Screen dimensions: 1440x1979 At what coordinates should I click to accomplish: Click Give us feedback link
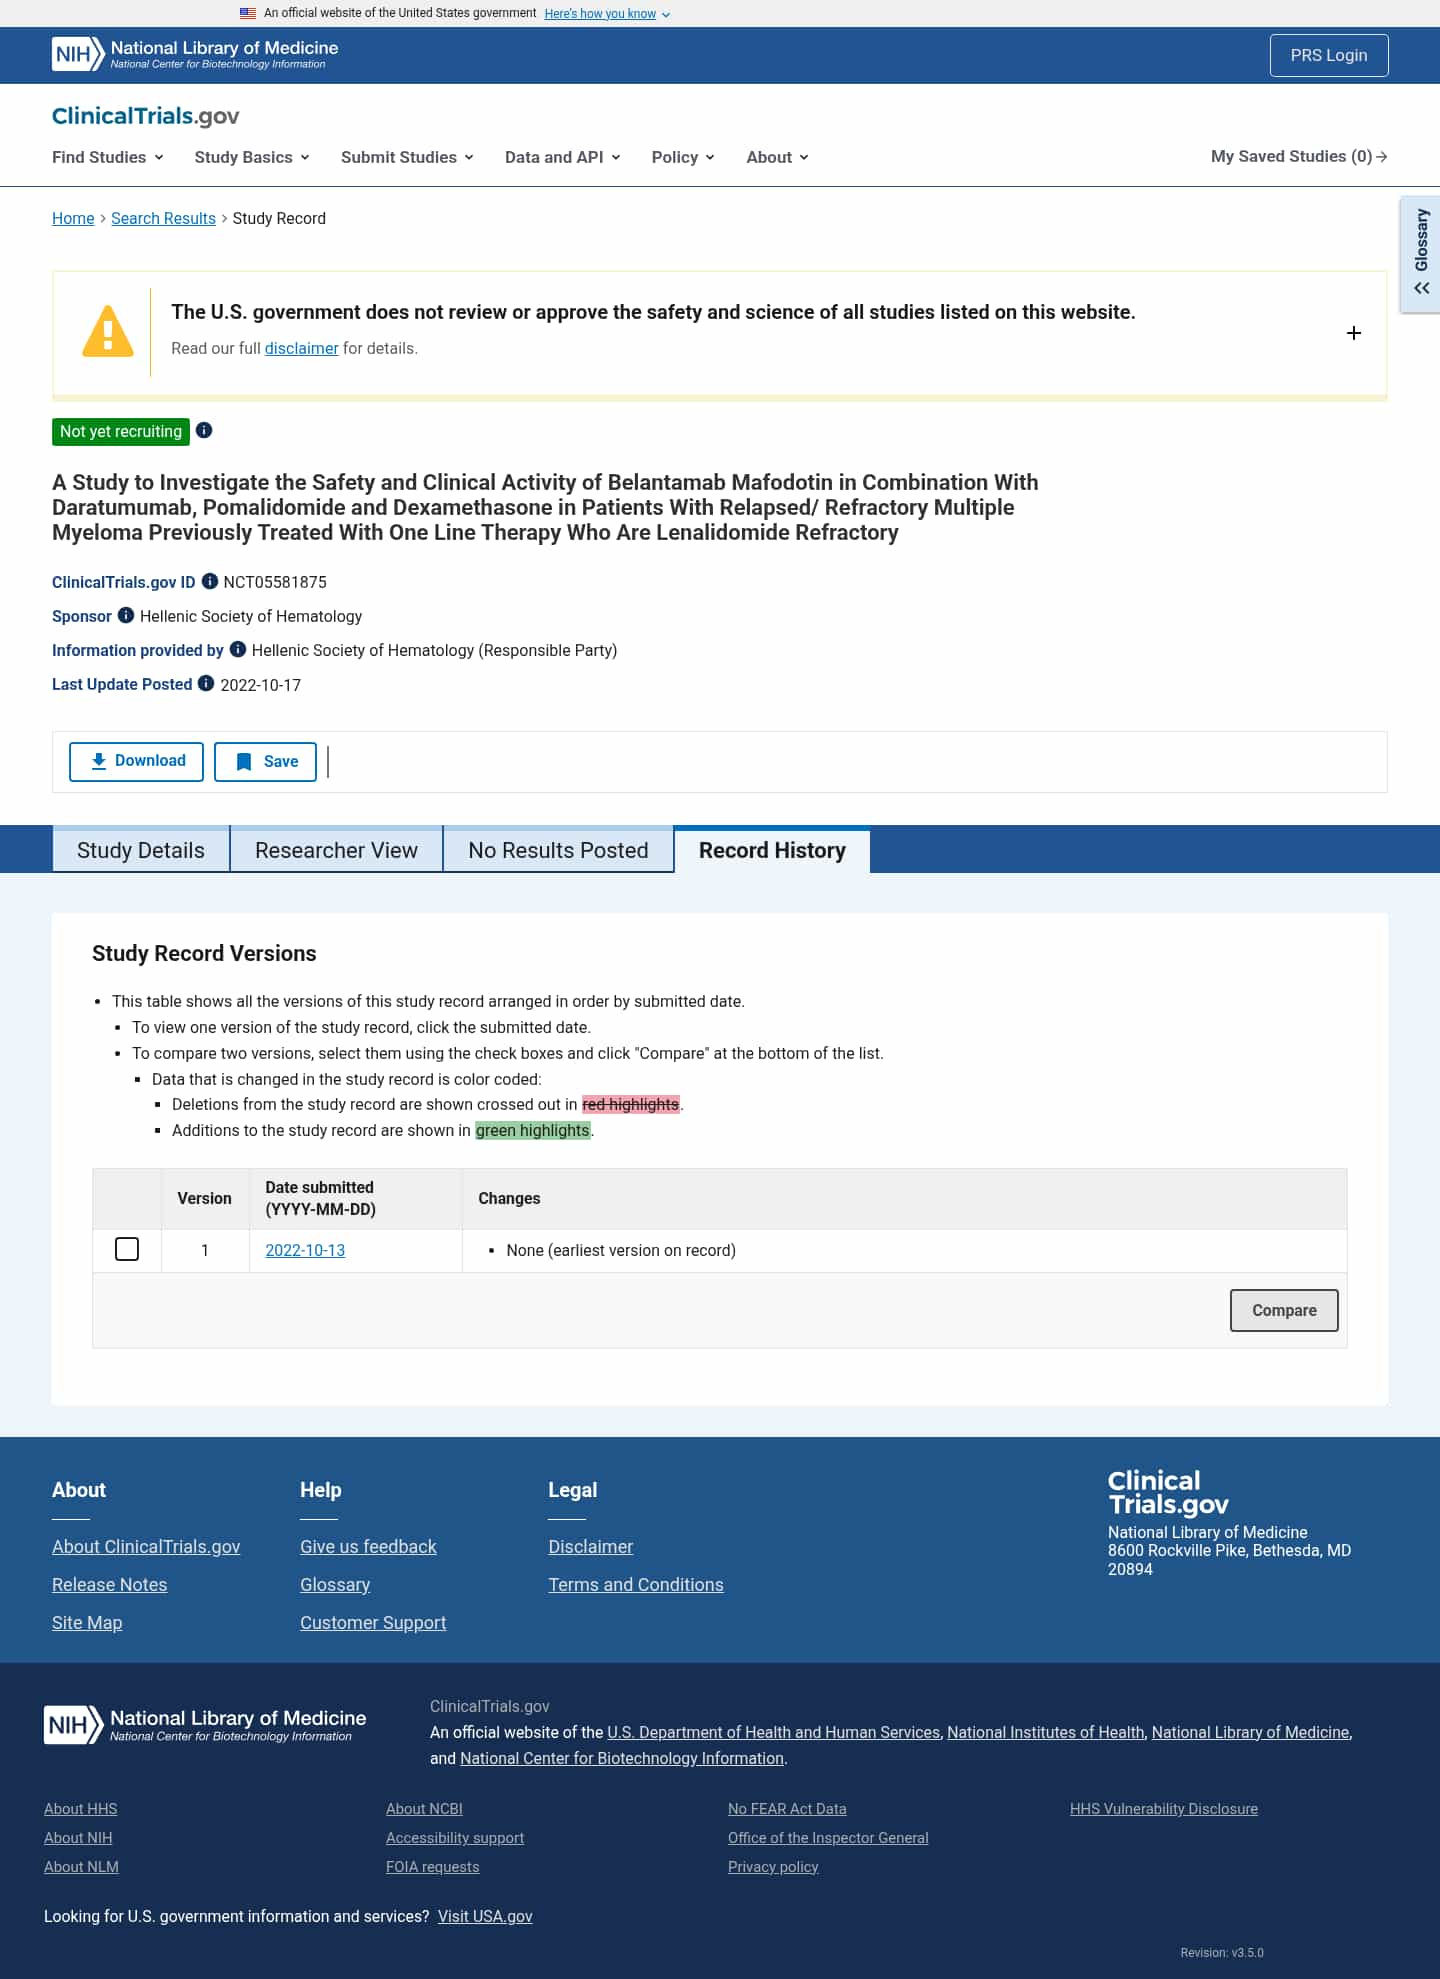368,1546
